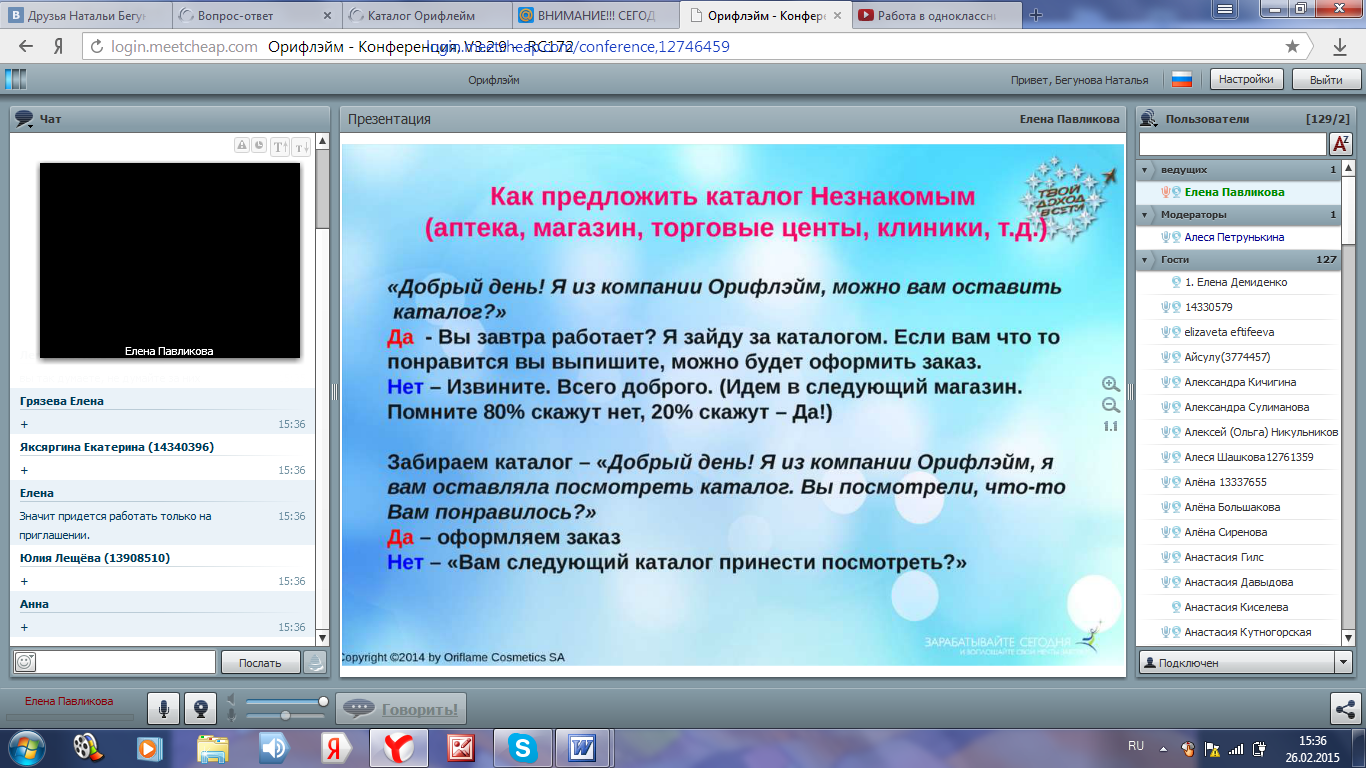Open the emoticon picker in chat
Viewport: 1366px width, 768px height.
pos(25,662)
